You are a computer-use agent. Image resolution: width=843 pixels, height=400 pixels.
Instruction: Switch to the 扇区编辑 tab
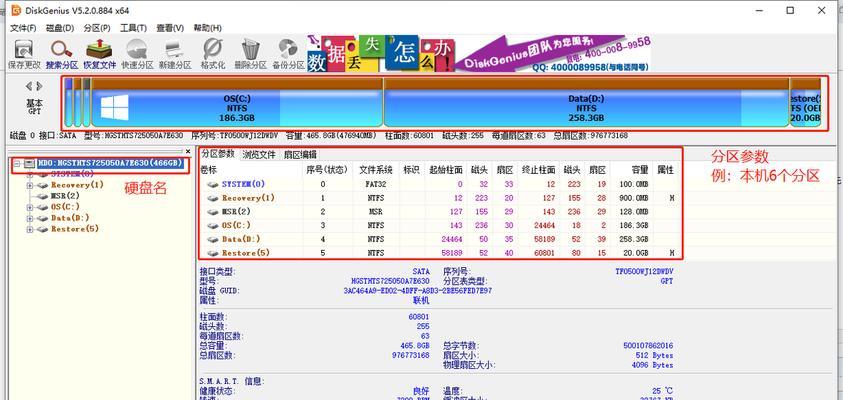pos(300,155)
